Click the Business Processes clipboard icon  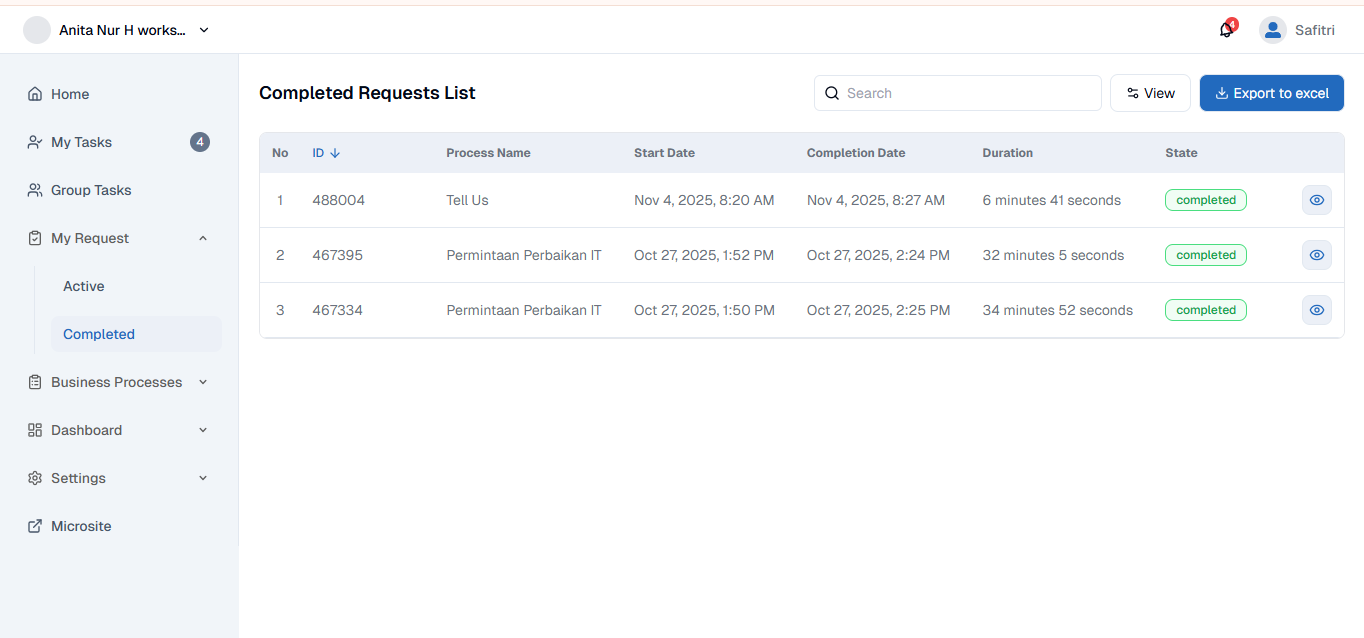35,381
